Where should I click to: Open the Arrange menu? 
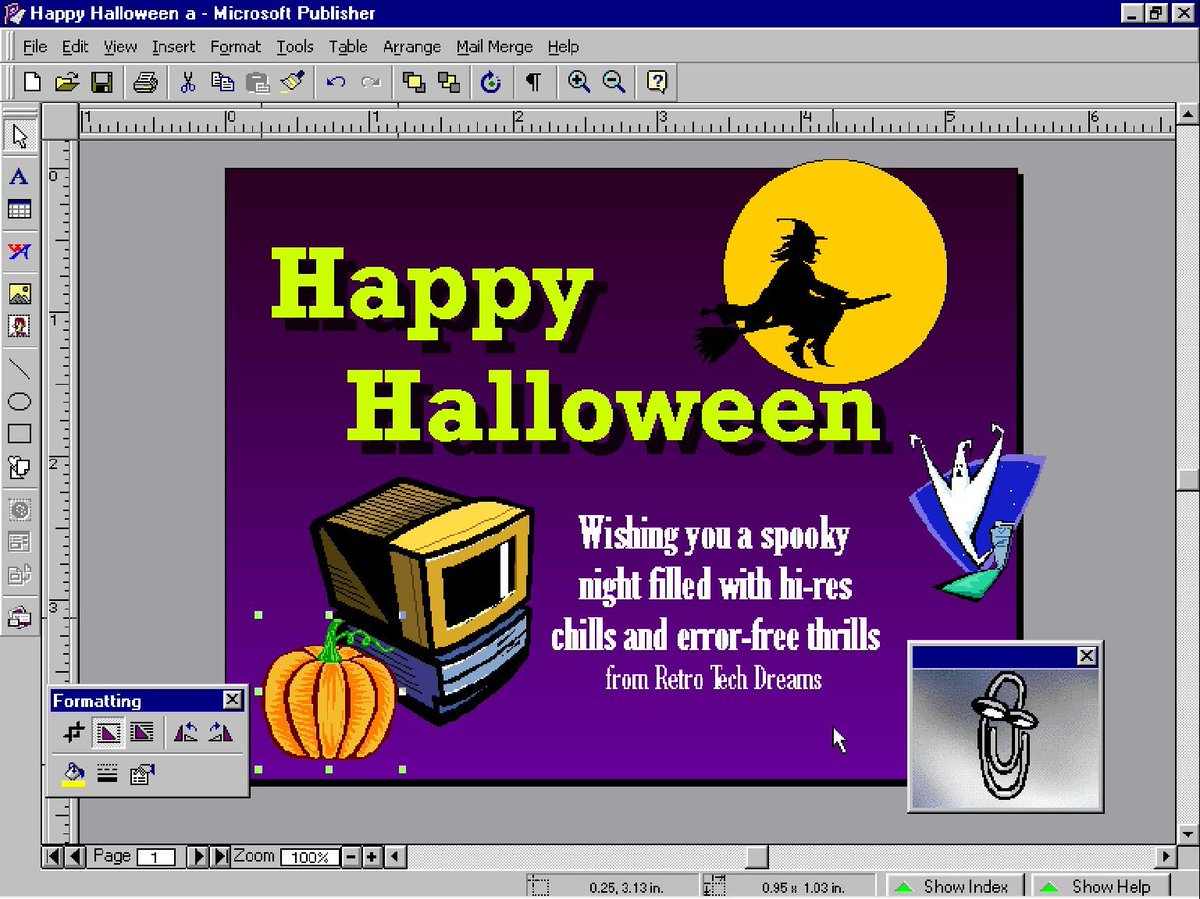point(411,47)
